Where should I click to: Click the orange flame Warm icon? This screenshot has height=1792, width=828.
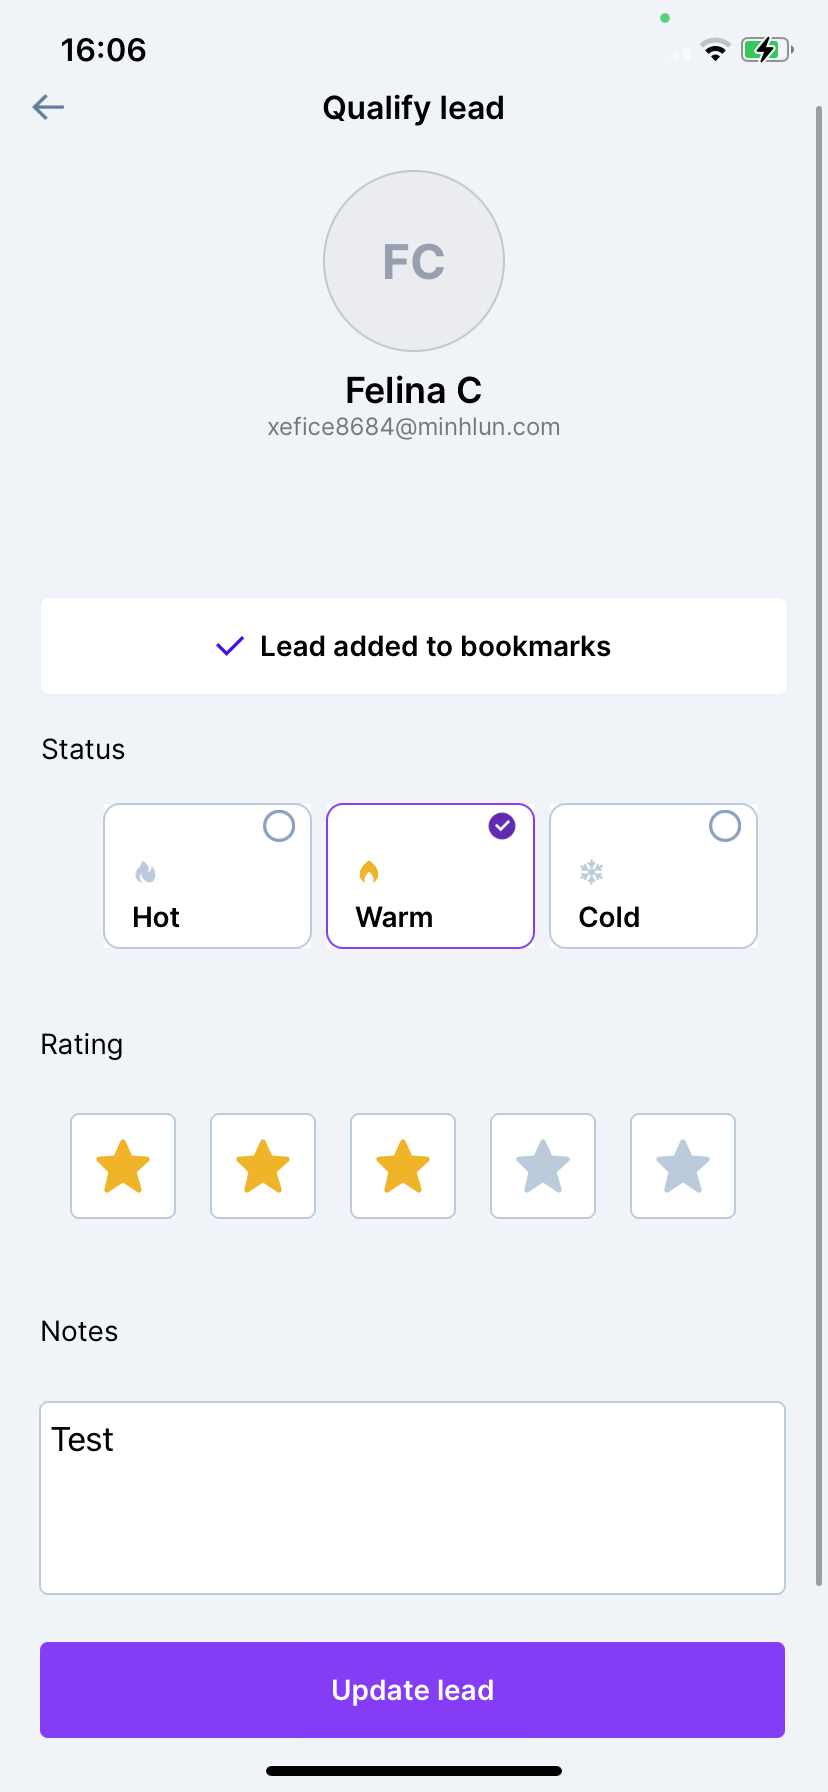click(x=369, y=873)
